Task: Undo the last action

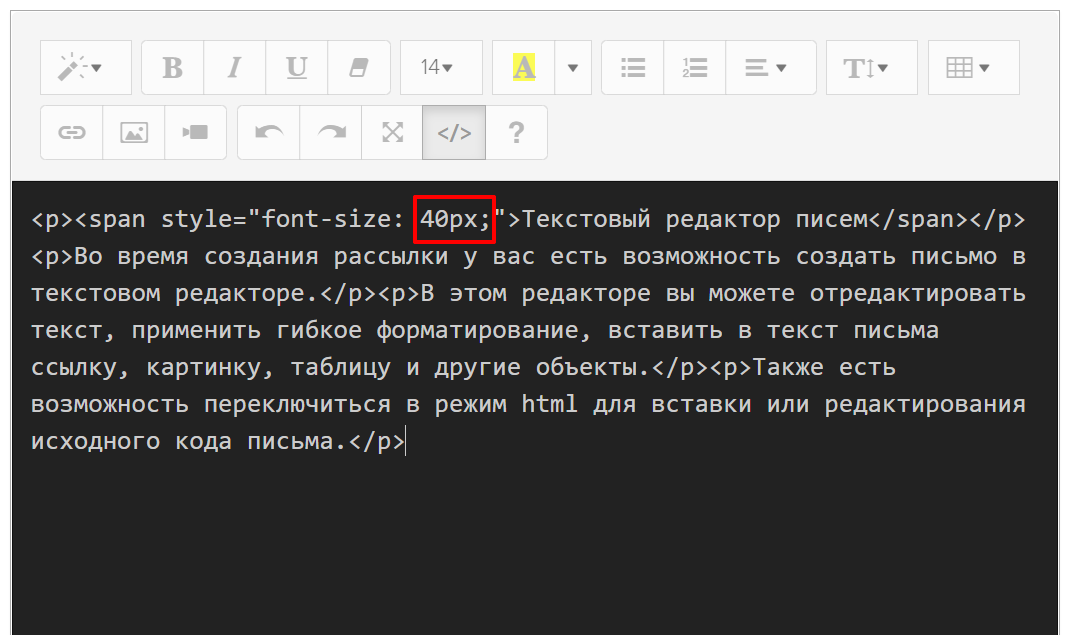Action: [x=268, y=132]
